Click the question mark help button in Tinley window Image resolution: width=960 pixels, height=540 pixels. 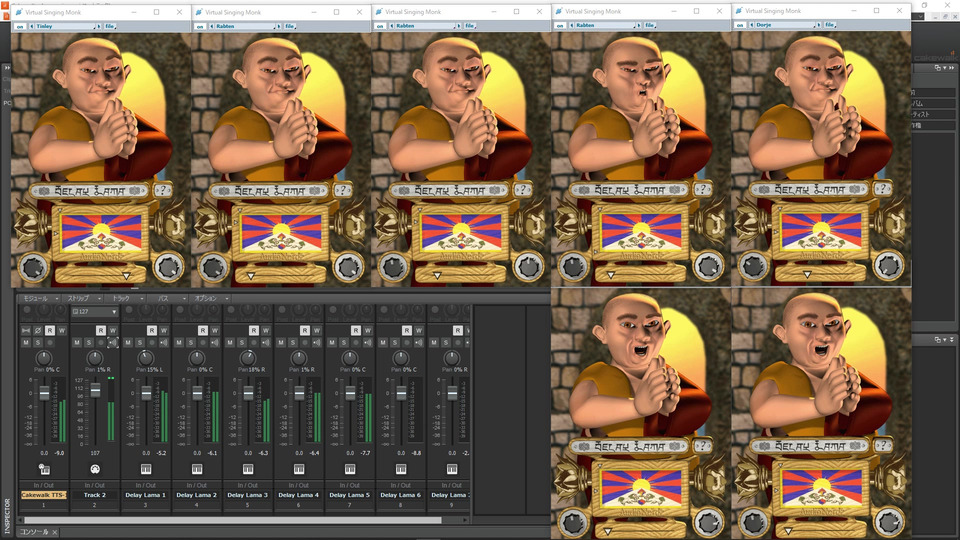point(164,190)
